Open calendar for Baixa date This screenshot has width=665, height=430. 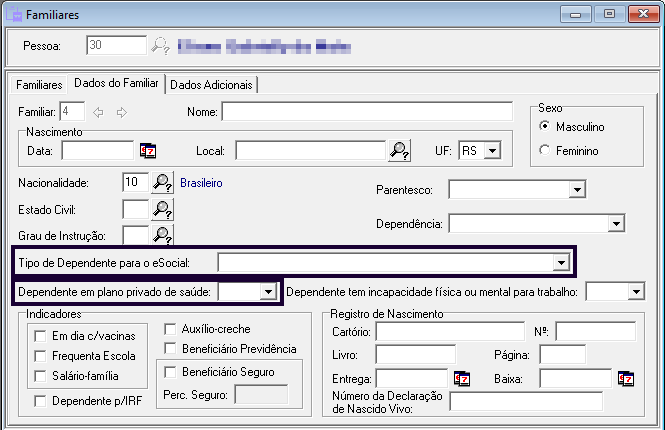click(625, 378)
